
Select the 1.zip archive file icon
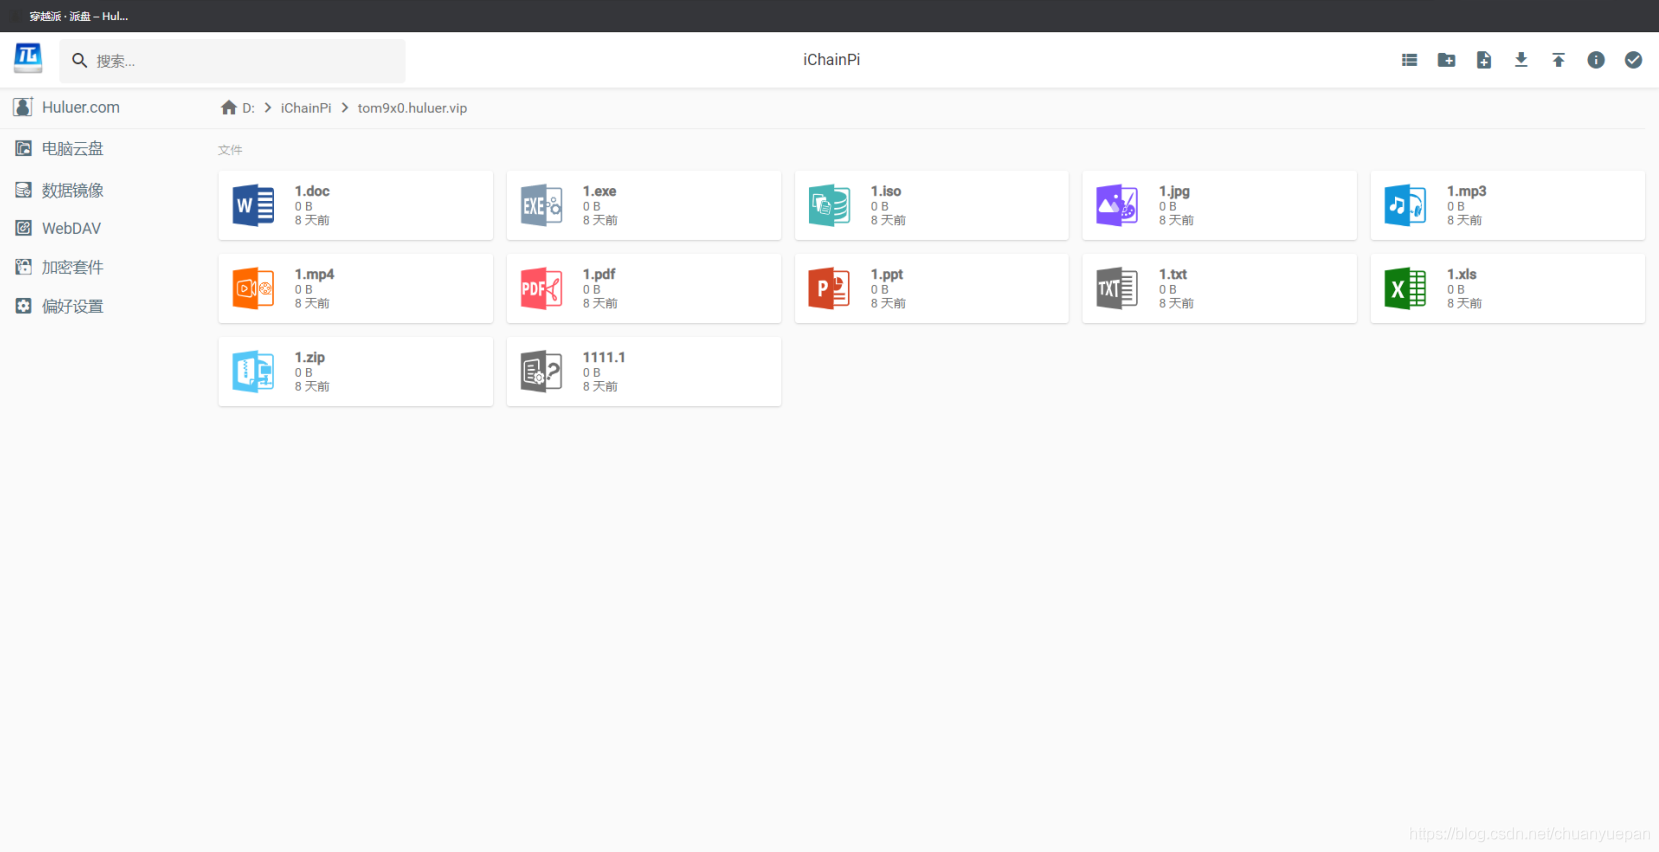[x=253, y=371]
